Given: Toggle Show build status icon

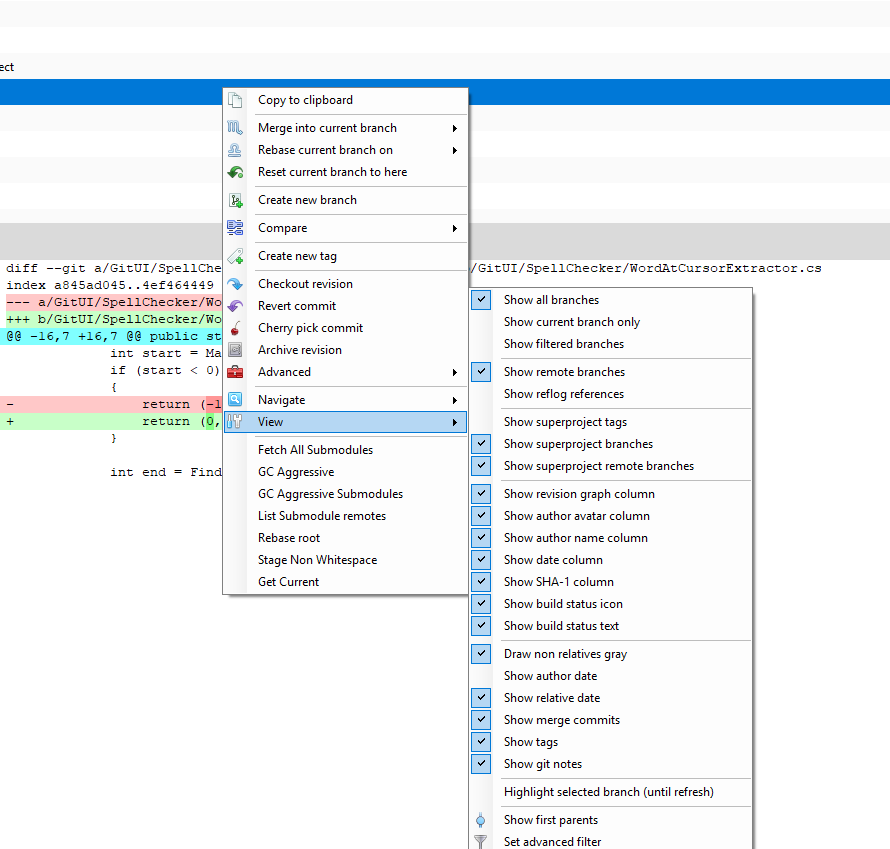Looking at the screenshot, I should [x=481, y=604].
